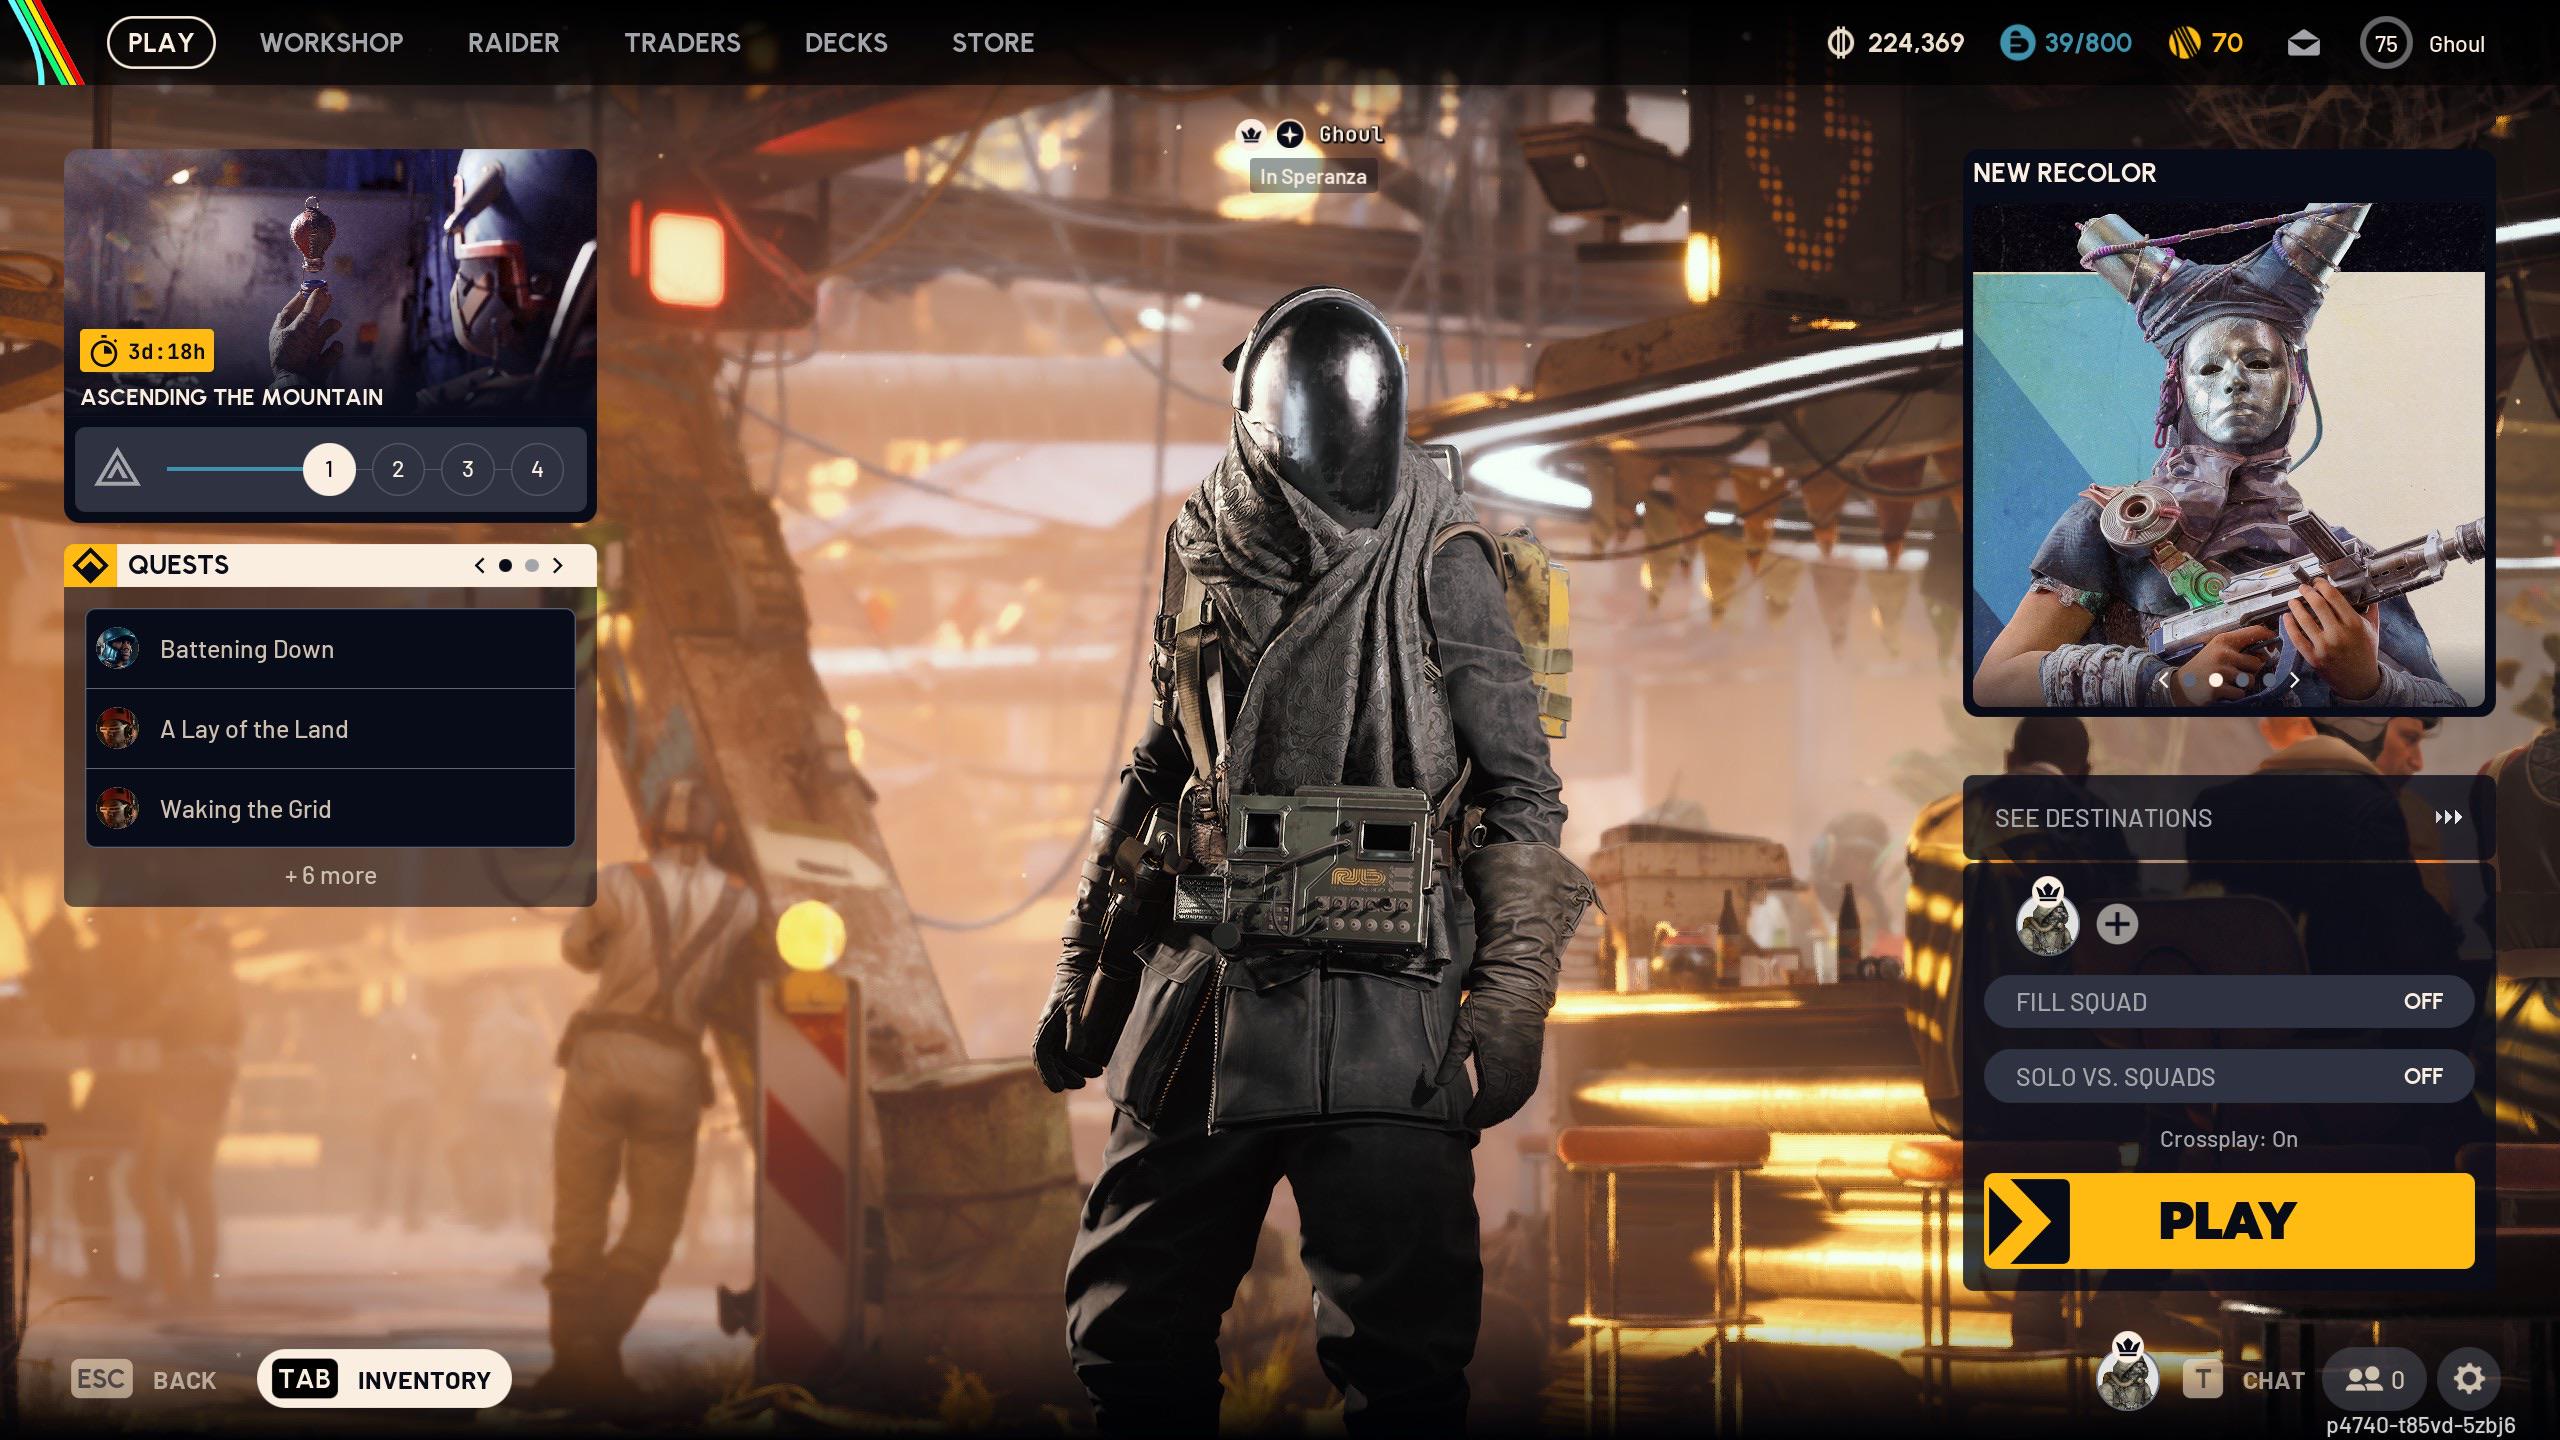Open the Traders tab
The width and height of the screenshot is (2560, 1440).
(683, 43)
